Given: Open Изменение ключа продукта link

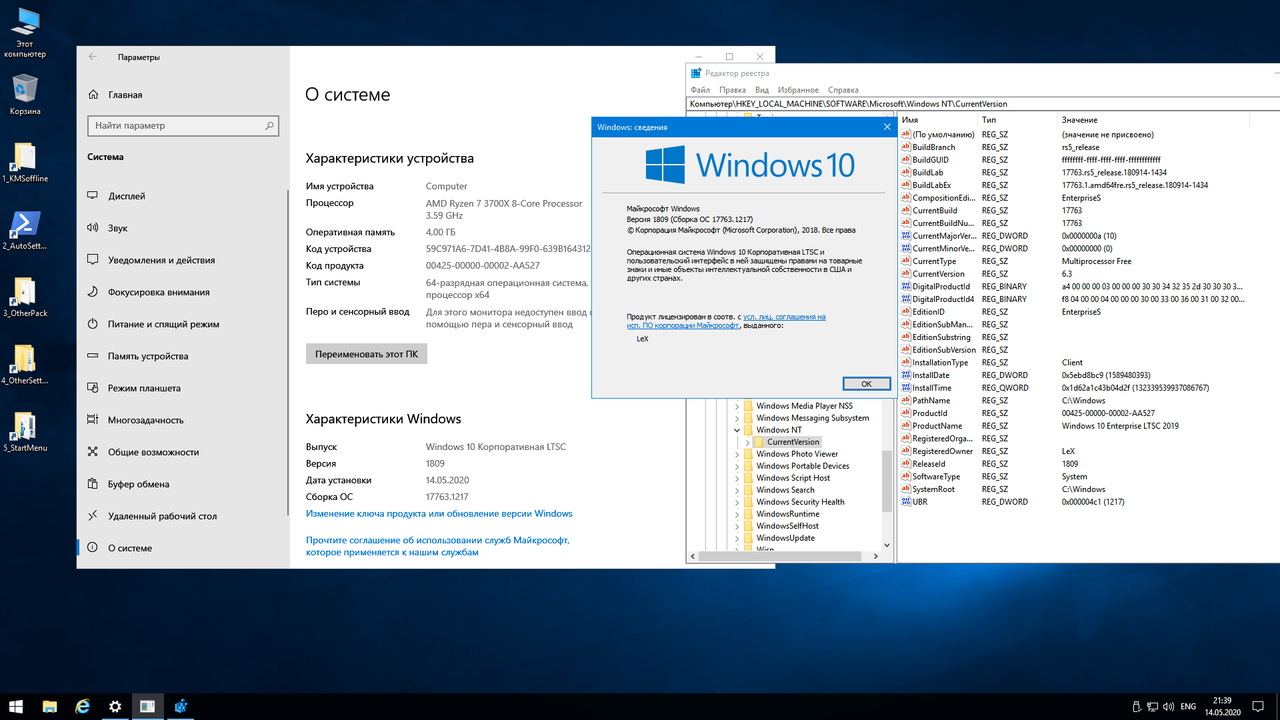Looking at the screenshot, I should [x=439, y=514].
